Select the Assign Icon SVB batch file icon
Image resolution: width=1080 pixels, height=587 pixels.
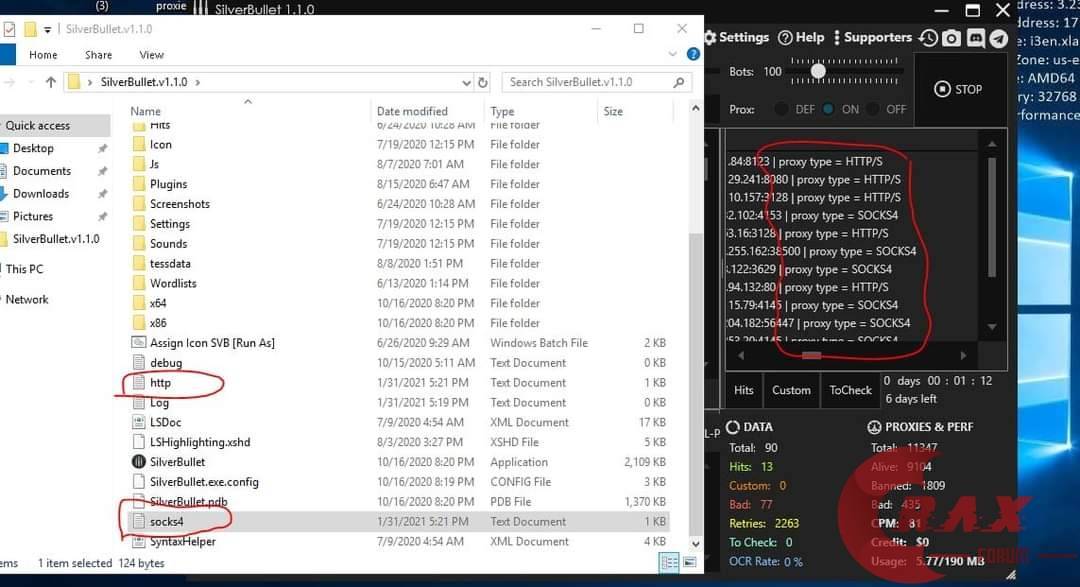[x=138, y=342]
